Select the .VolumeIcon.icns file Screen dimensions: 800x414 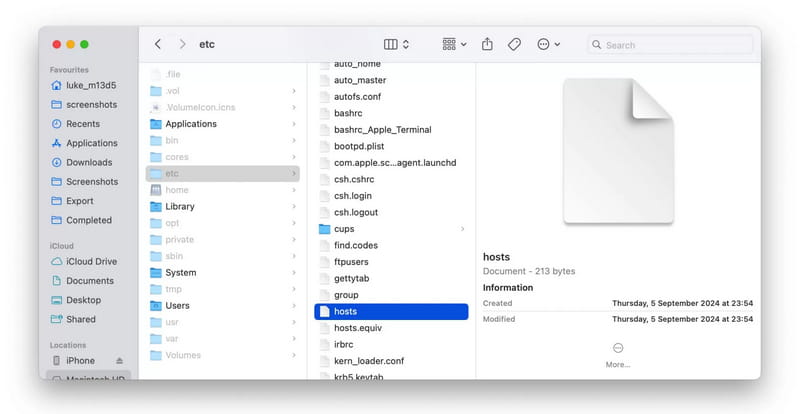pyautogui.click(x=222, y=107)
